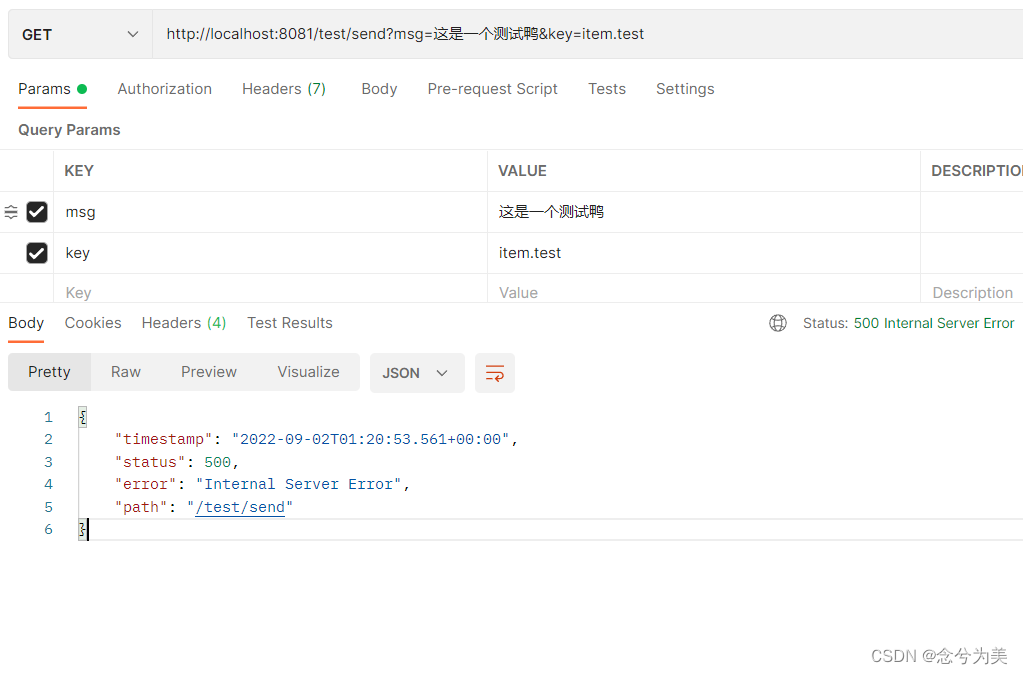Open the JSON format dropdown in response pane
Viewport: 1023px width, 674px height.
coord(416,372)
